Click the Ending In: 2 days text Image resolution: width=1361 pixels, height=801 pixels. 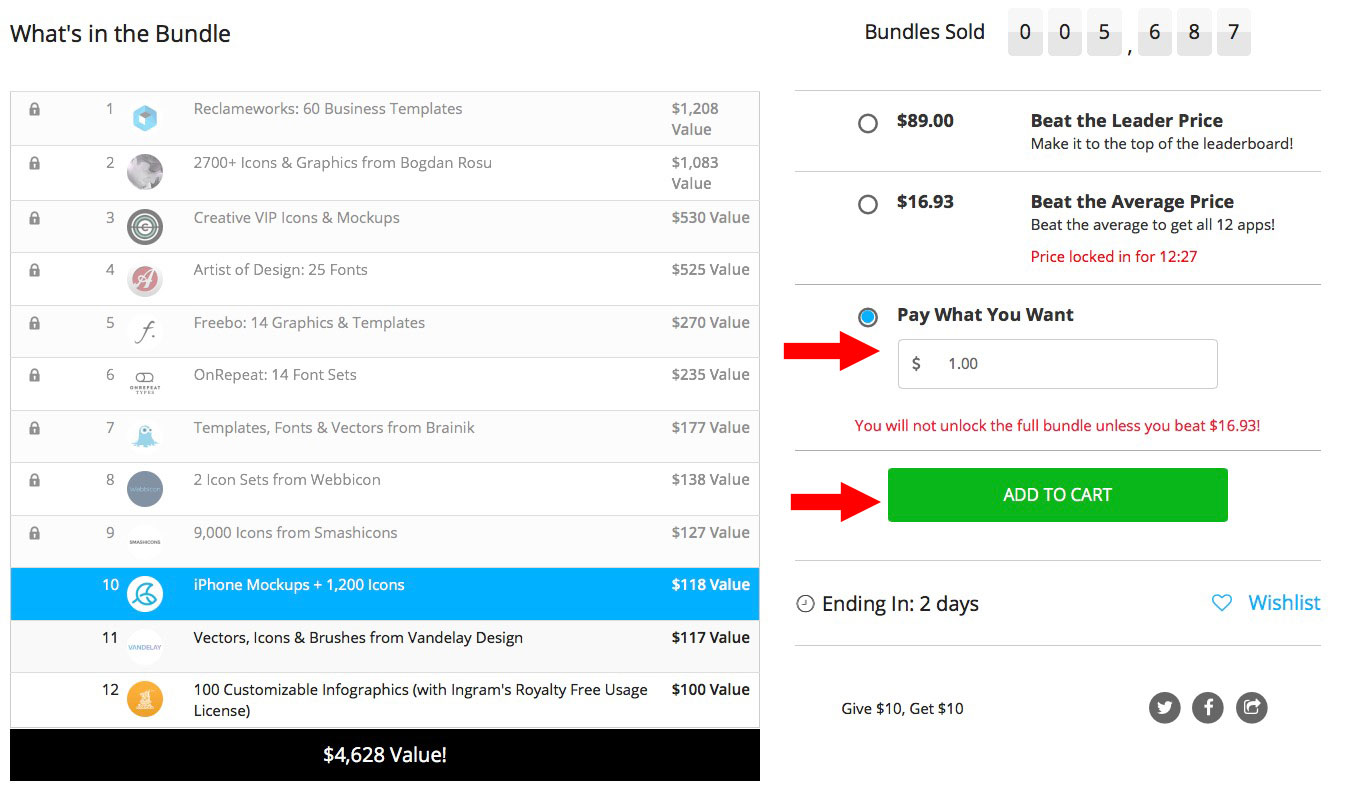point(900,604)
